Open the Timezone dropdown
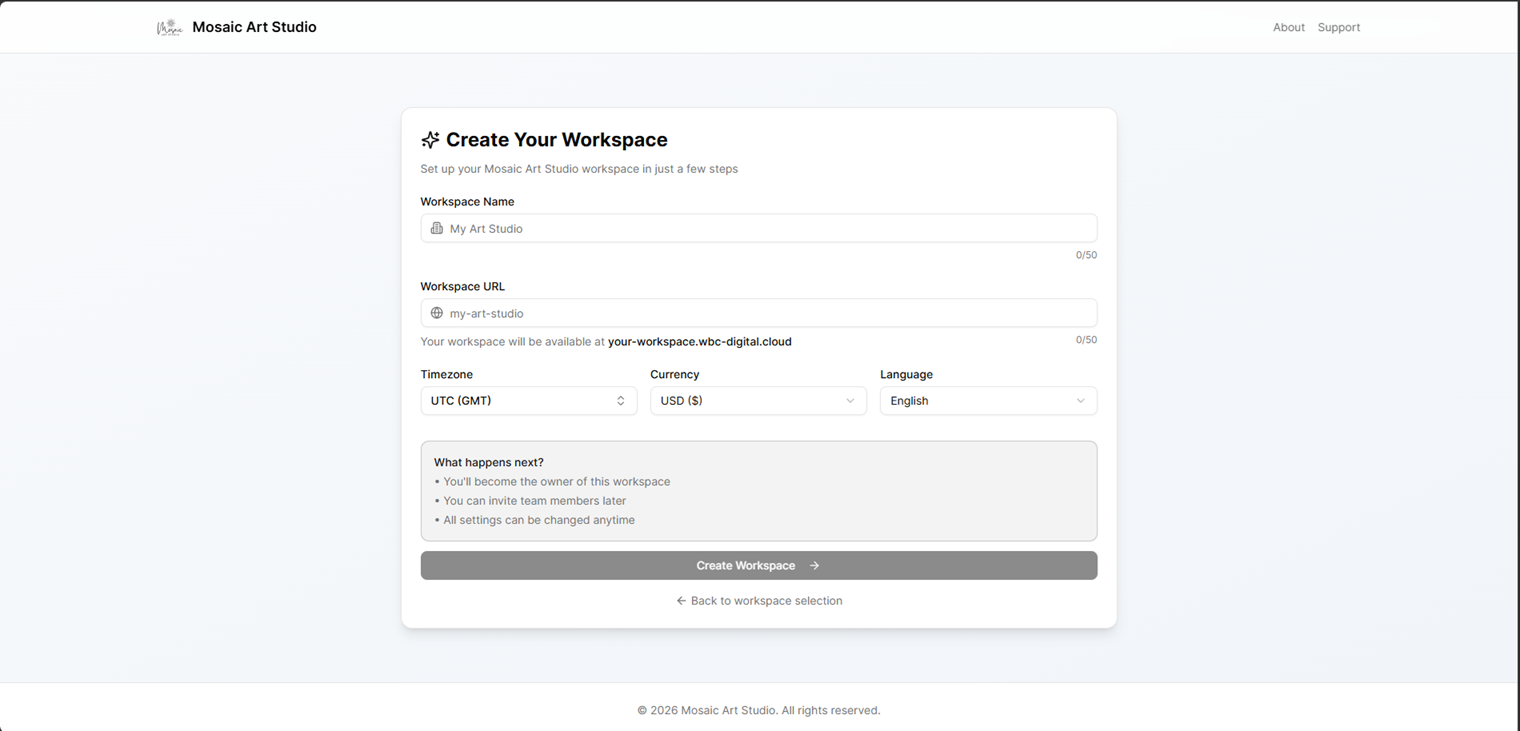1520x731 pixels. [528, 400]
